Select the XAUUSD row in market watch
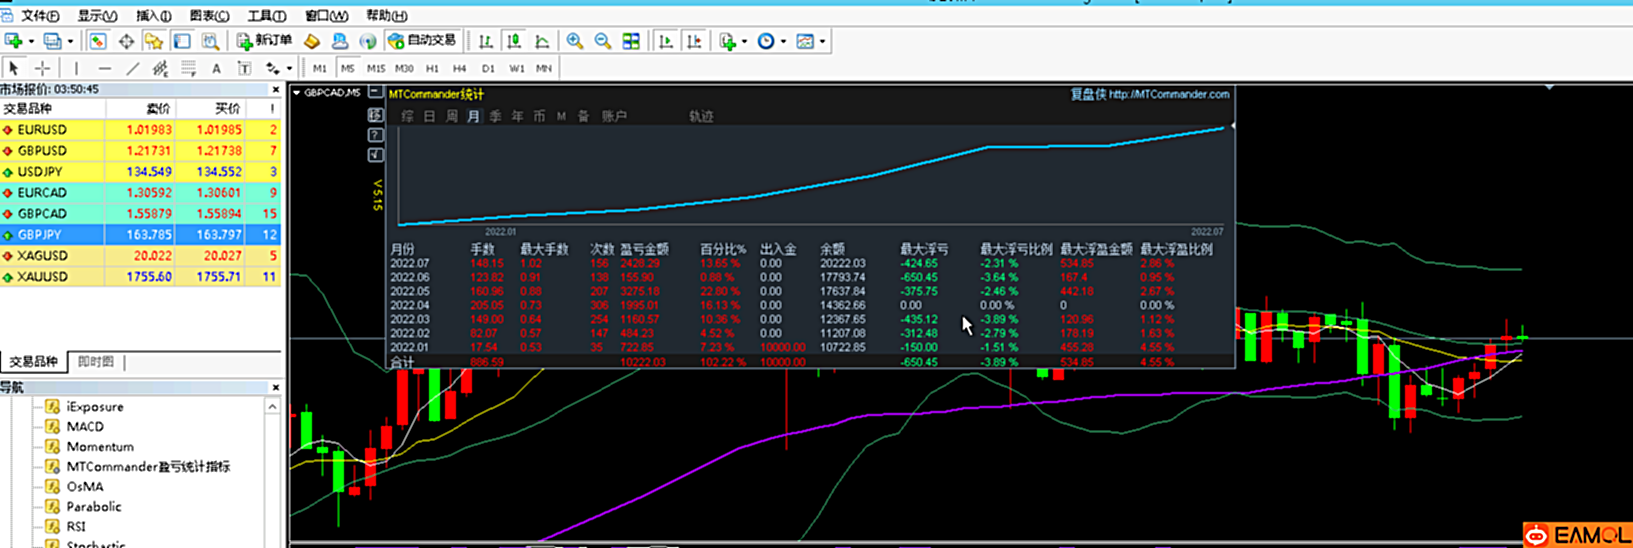Screen dimensions: 1633x548 click(x=42, y=277)
